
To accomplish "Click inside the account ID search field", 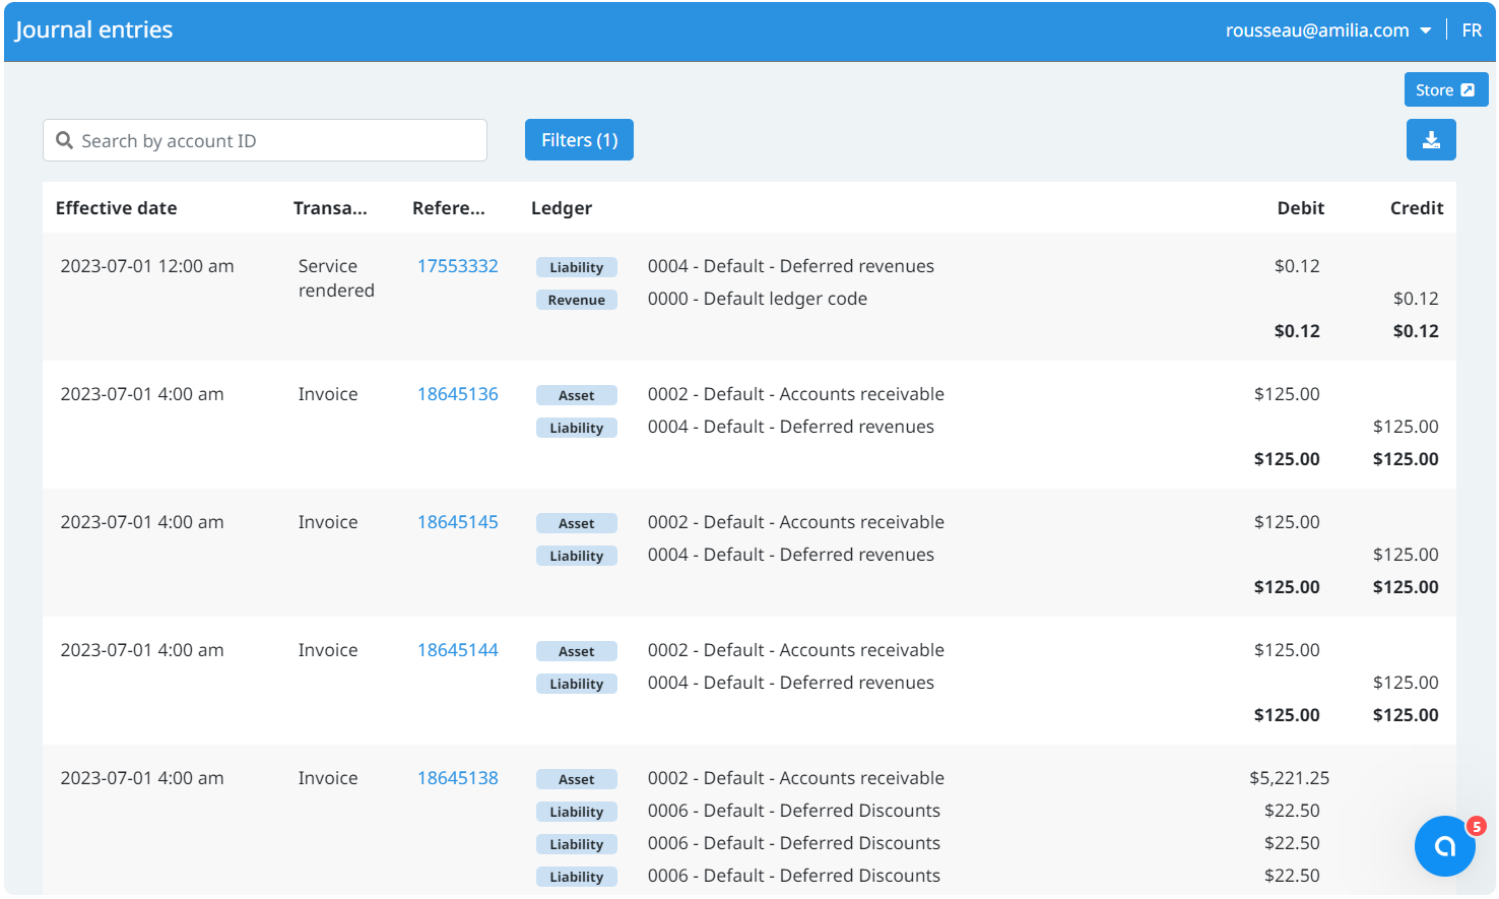I will click(264, 140).
